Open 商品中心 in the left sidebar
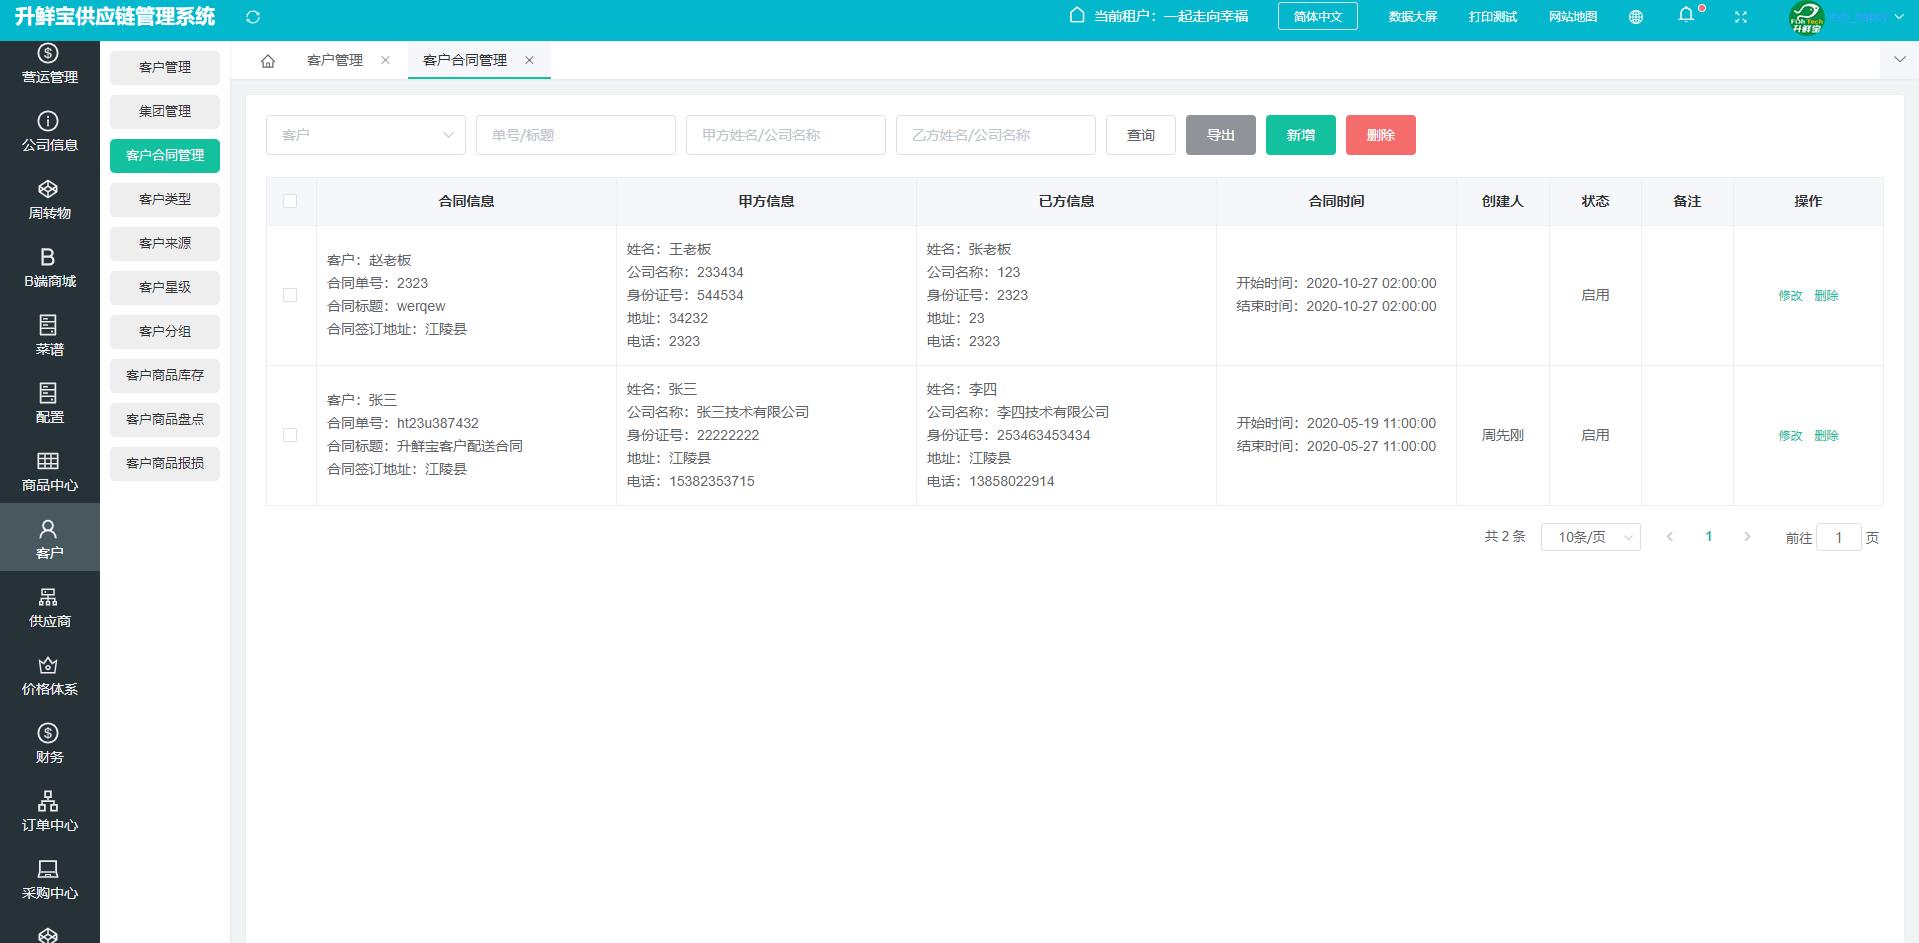The width and height of the screenshot is (1919, 943). coord(49,471)
